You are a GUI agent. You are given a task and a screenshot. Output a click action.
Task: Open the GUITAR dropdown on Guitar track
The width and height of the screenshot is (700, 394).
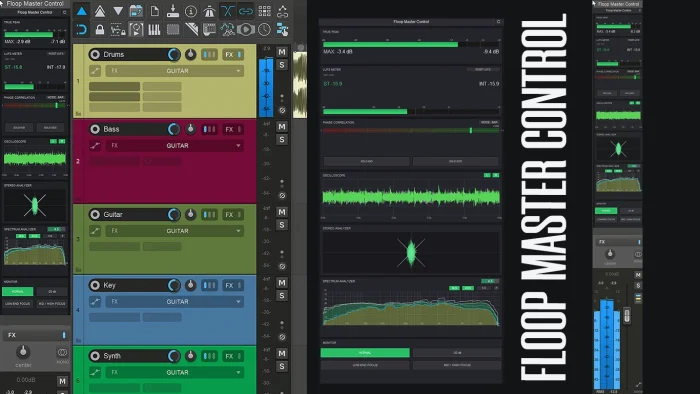(175, 231)
